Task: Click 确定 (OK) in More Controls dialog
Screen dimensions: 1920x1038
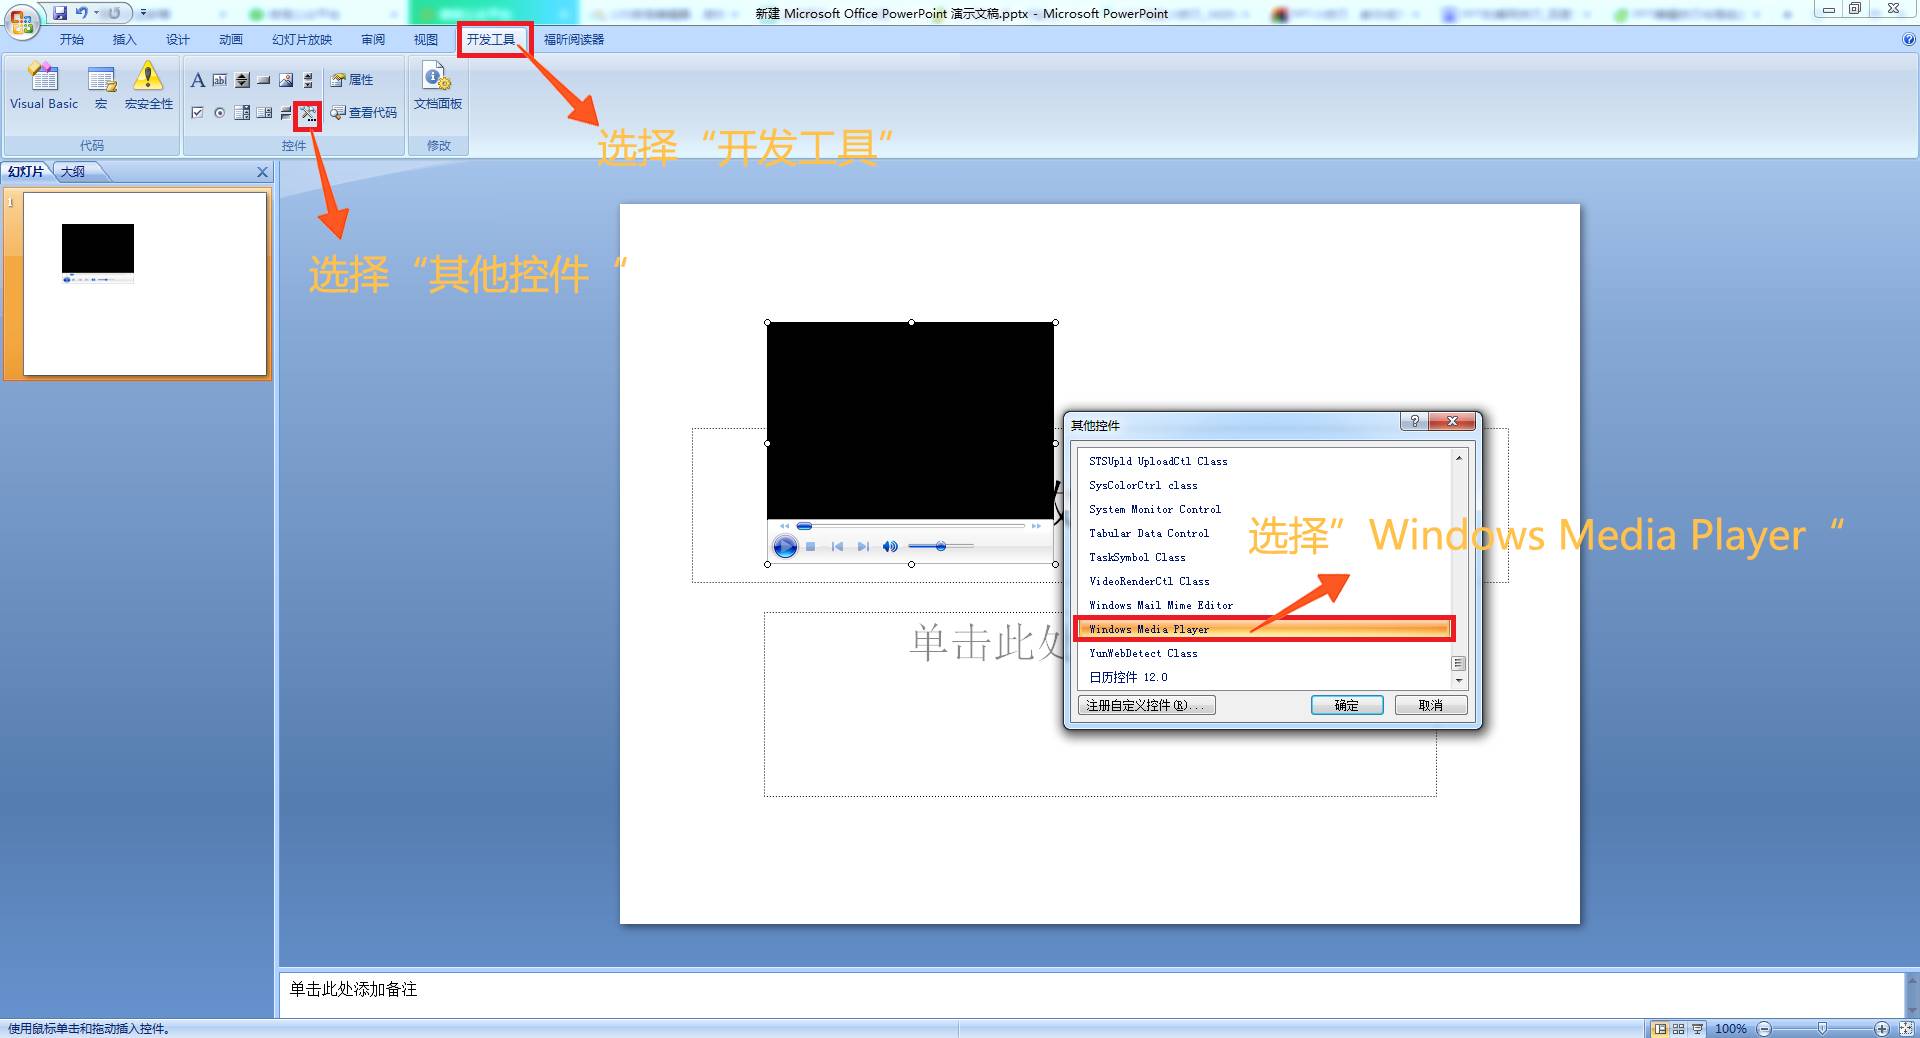Action: click(x=1347, y=705)
